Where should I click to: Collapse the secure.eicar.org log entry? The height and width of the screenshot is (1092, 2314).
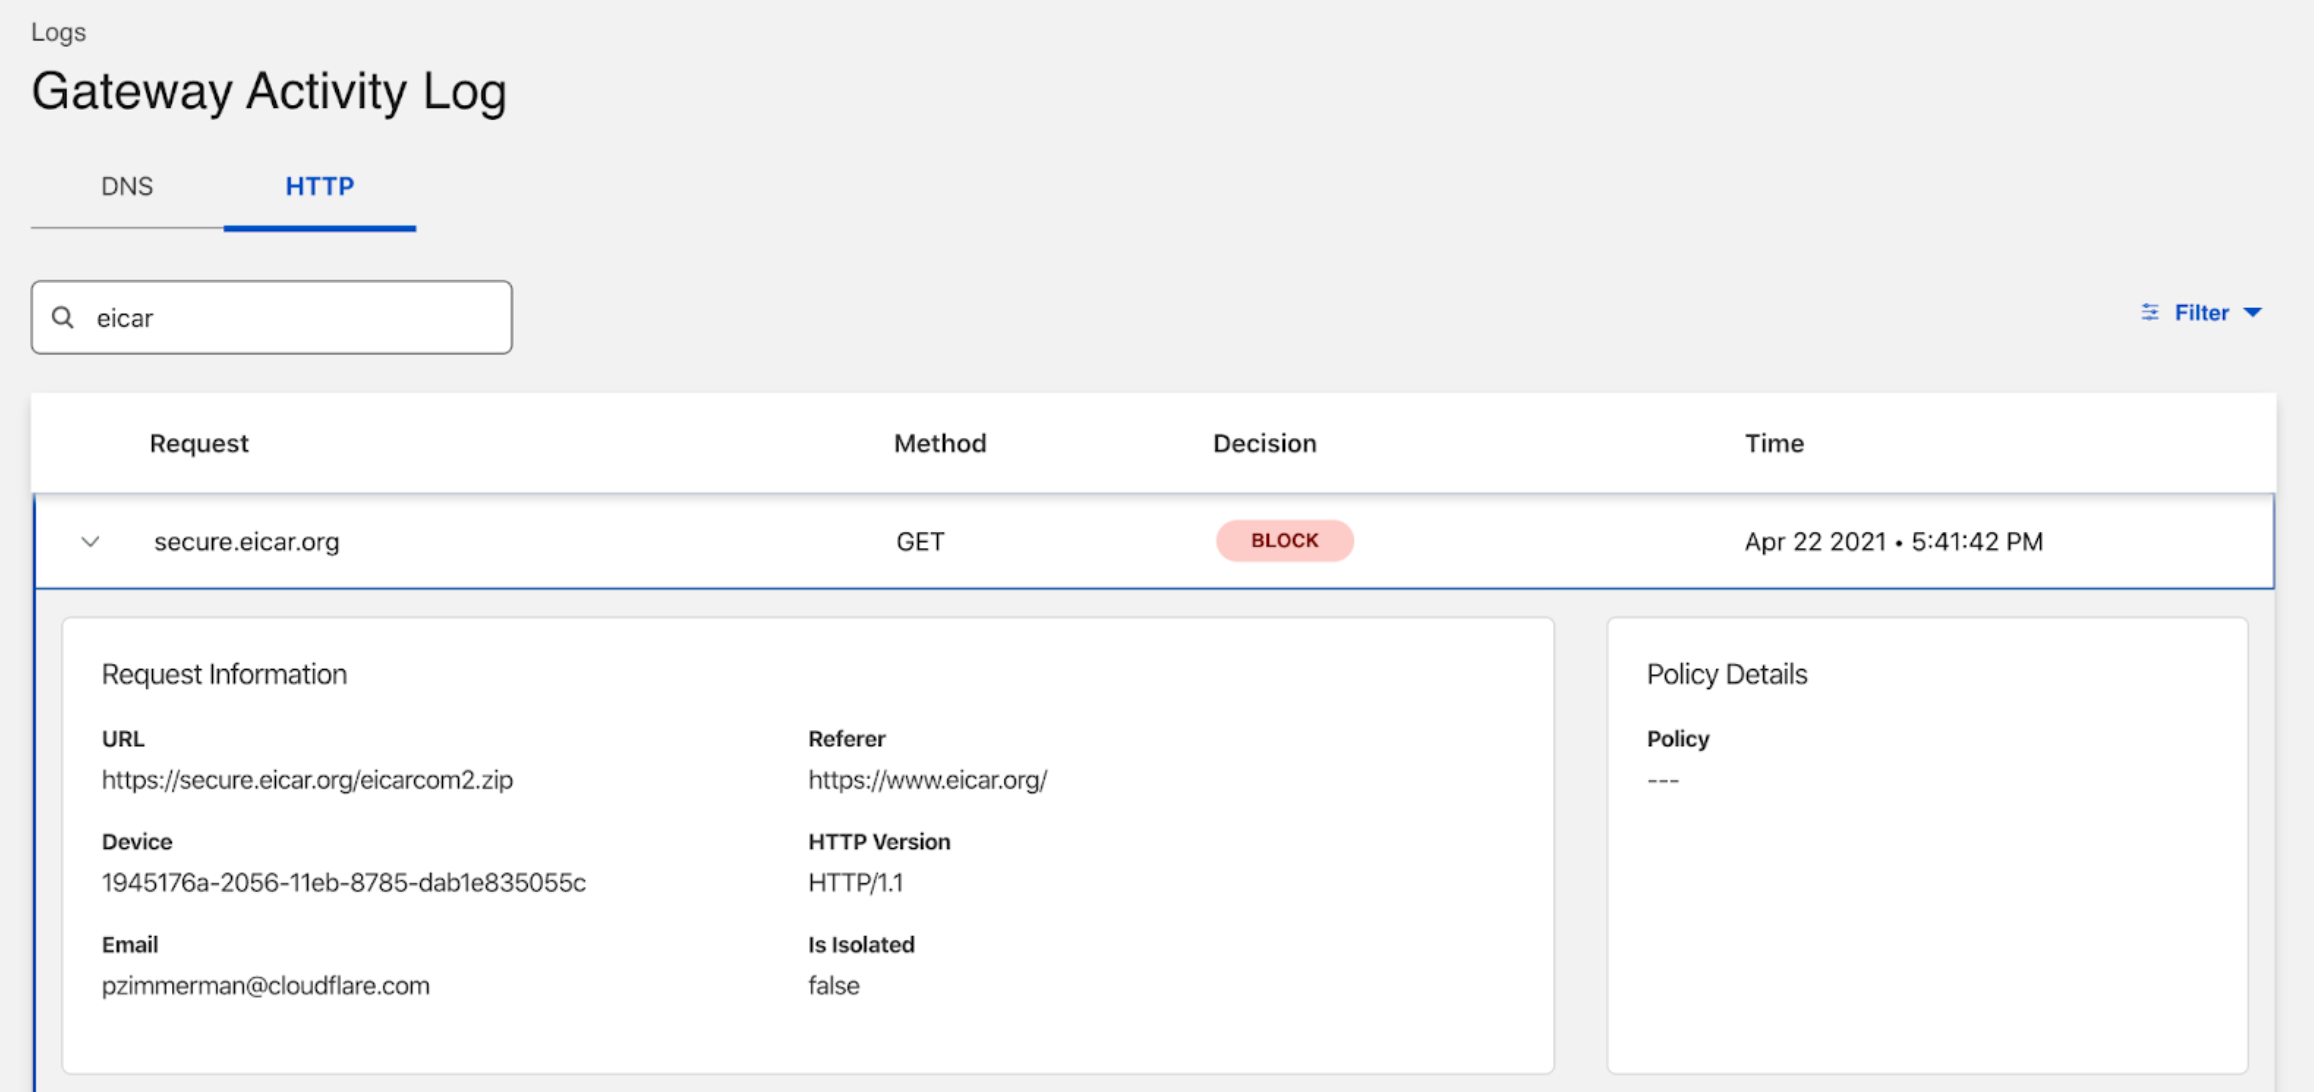coord(90,542)
